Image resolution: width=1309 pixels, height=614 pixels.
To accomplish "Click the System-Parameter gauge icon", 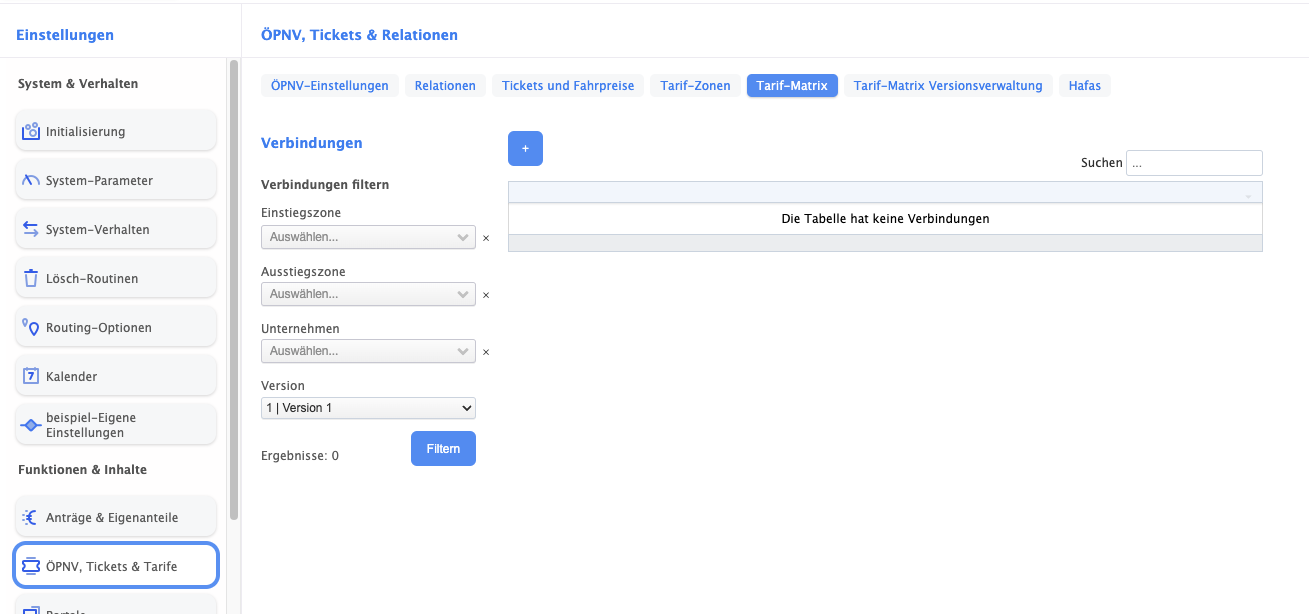I will 31,181.
